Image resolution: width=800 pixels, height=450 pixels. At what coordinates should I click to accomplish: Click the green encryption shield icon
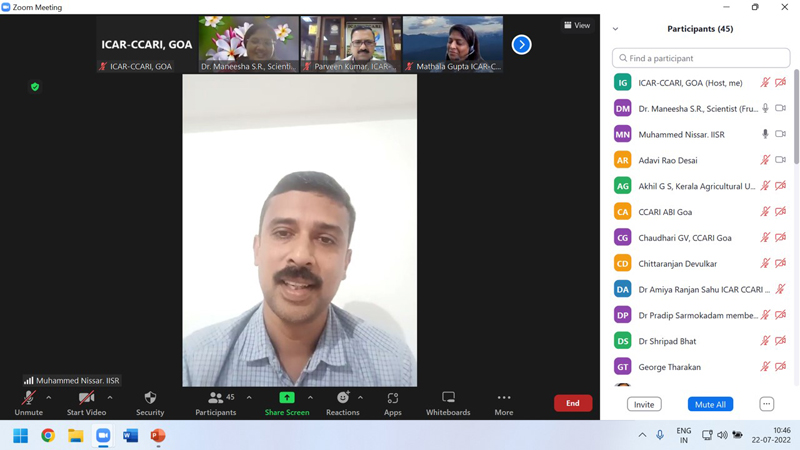coord(35,87)
